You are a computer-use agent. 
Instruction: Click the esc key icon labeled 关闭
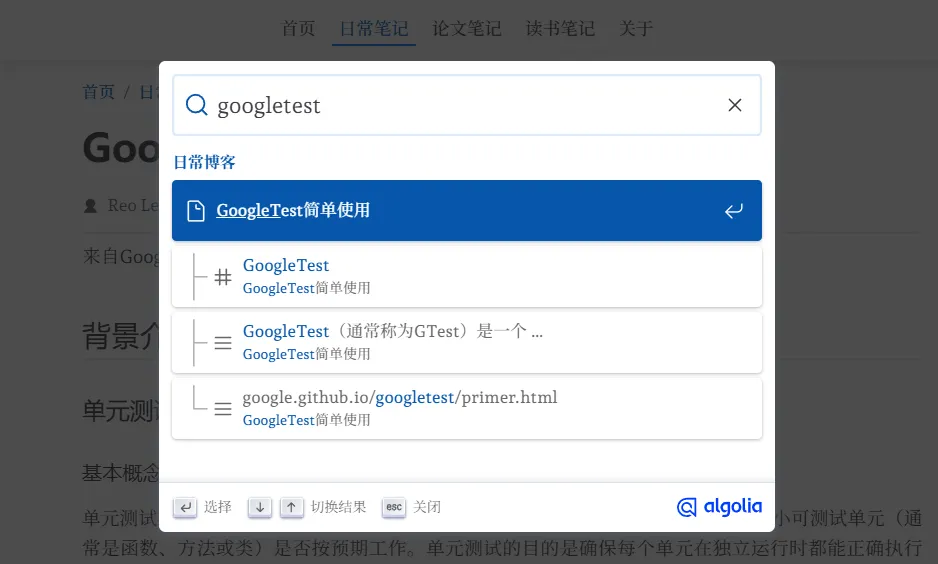394,507
